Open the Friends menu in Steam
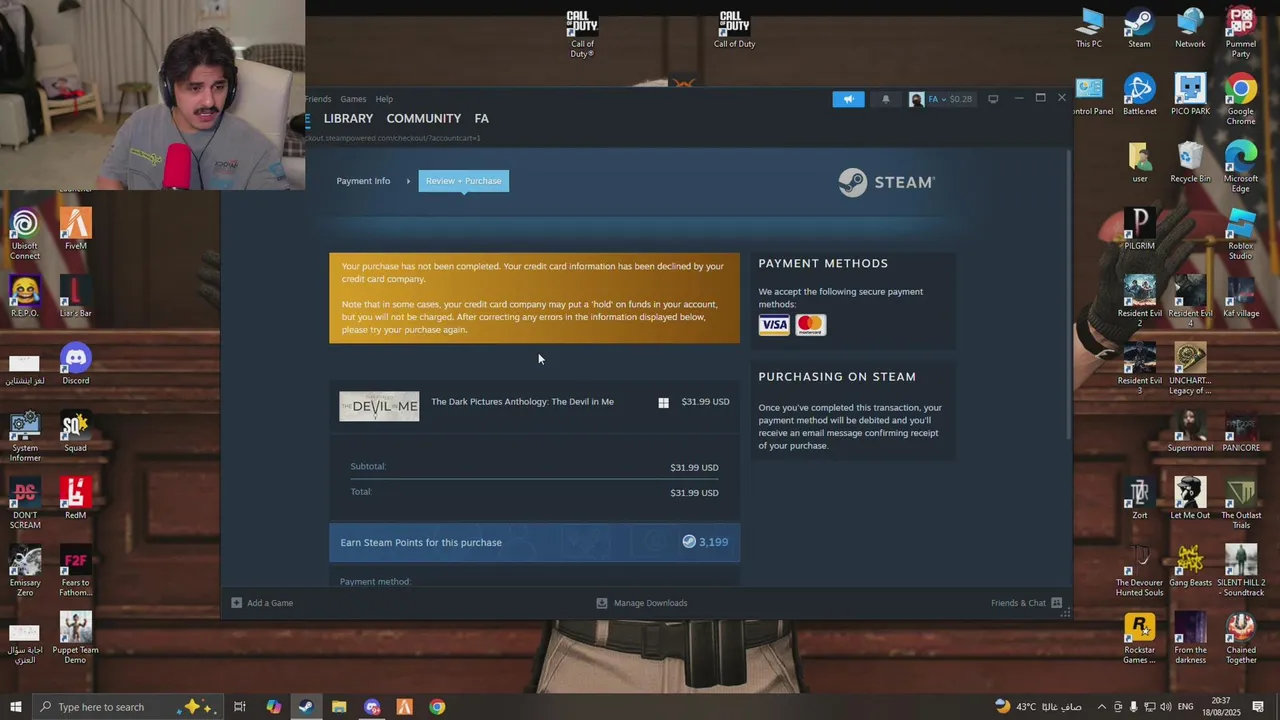This screenshot has height=720, width=1280. [x=318, y=99]
